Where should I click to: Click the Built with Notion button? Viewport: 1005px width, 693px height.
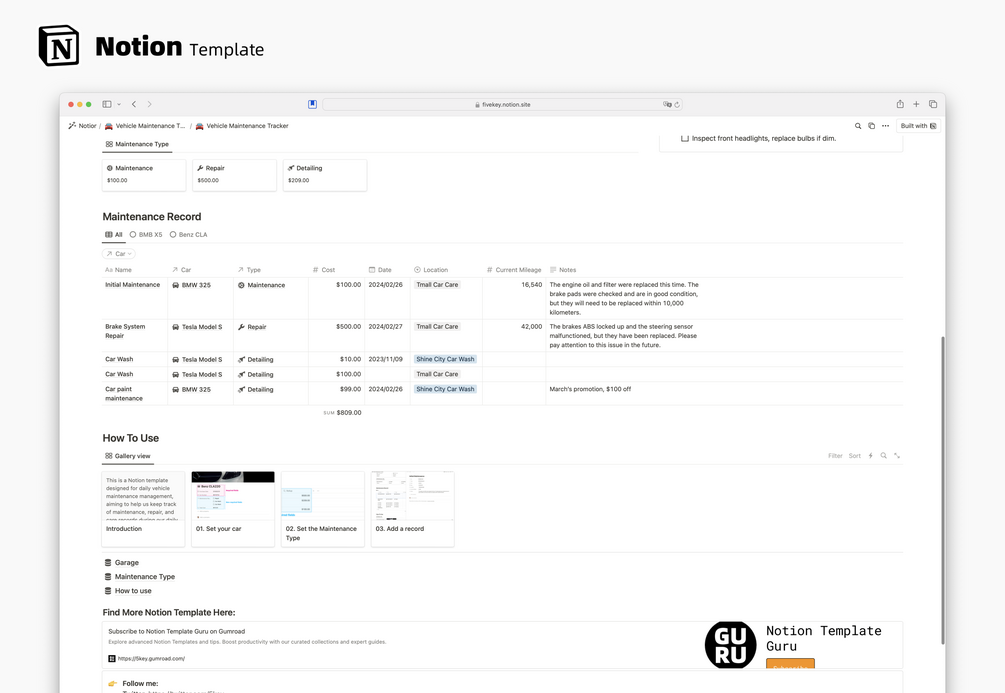coord(918,126)
